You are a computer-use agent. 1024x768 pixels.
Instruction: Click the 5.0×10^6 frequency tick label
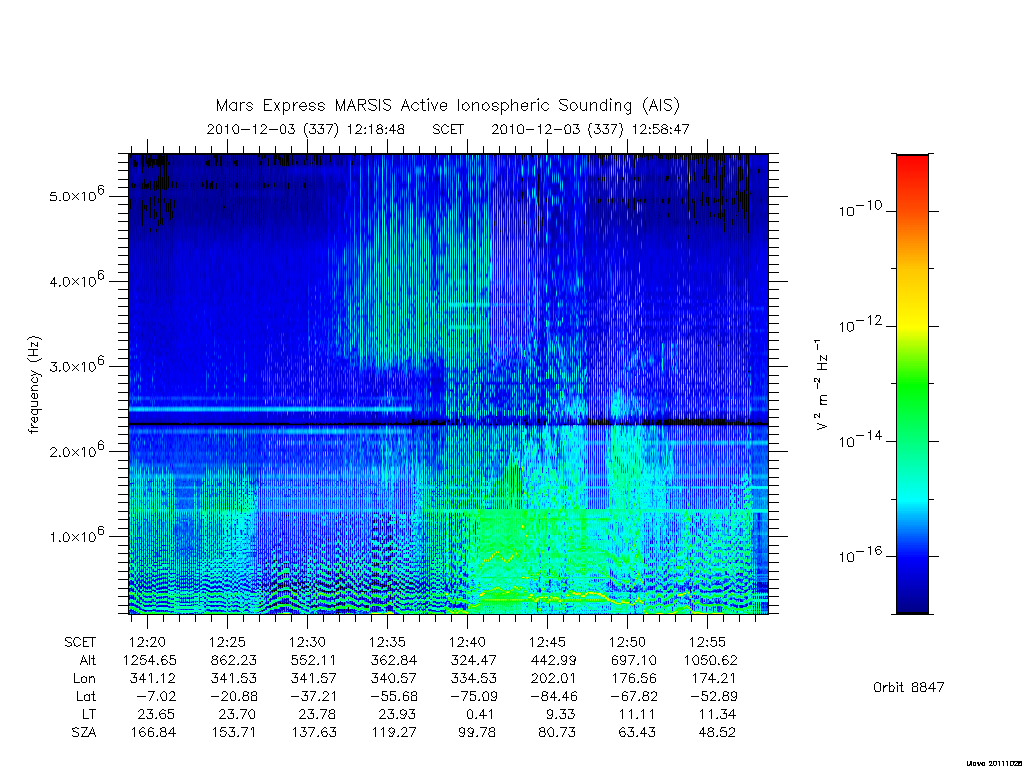click(76, 195)
